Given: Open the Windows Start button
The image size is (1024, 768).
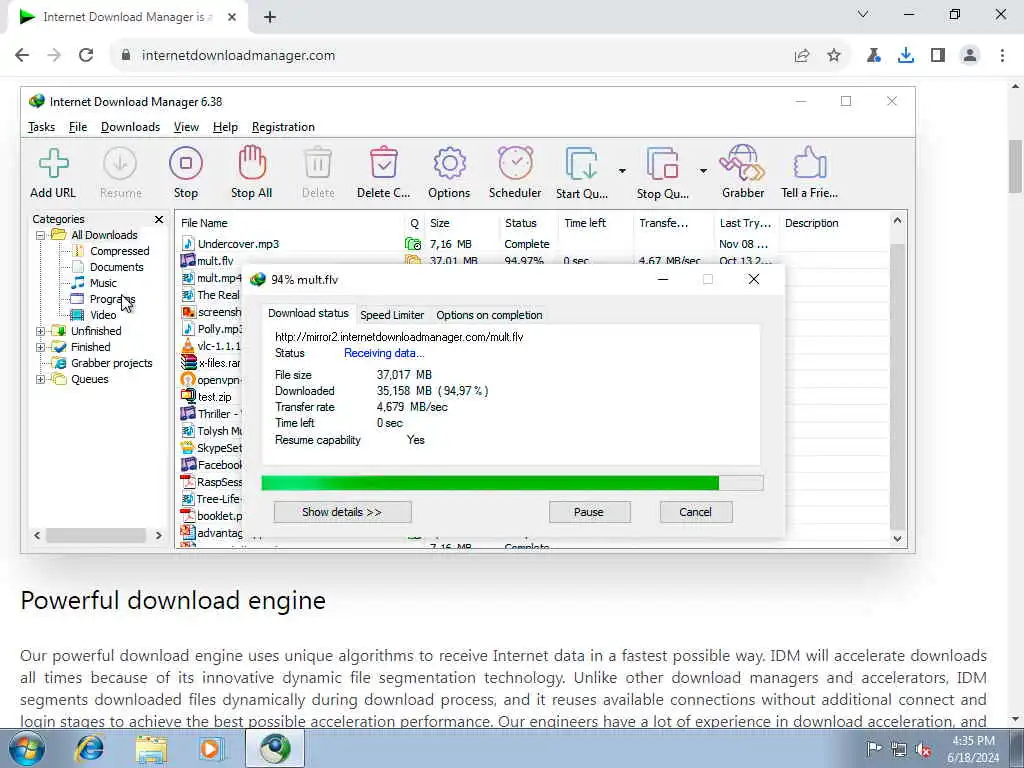Looking at the screenshot, I should click(27, 748).
